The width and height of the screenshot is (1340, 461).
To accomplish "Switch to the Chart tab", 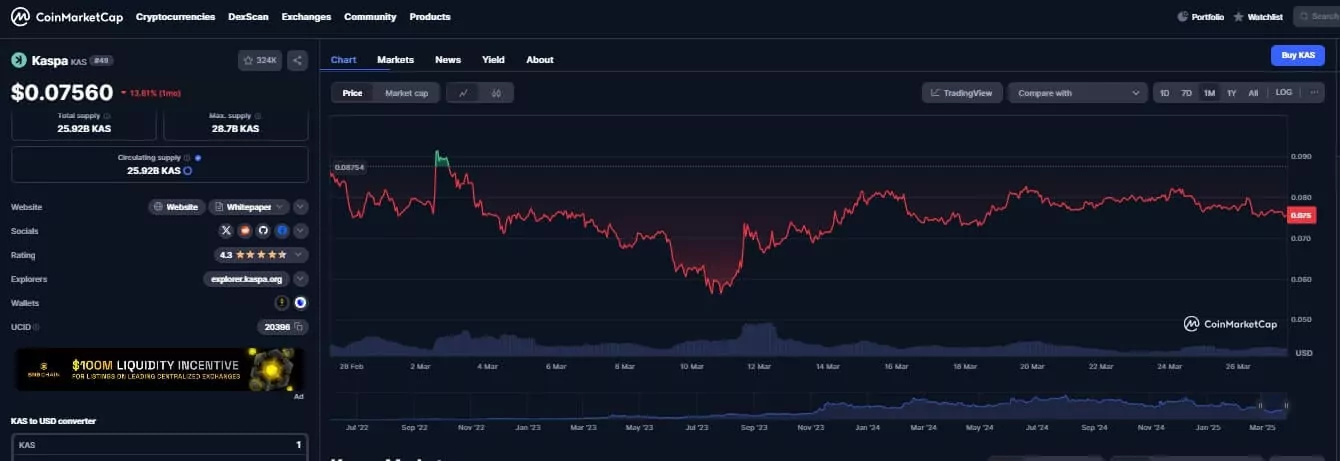I will [343, 60].
